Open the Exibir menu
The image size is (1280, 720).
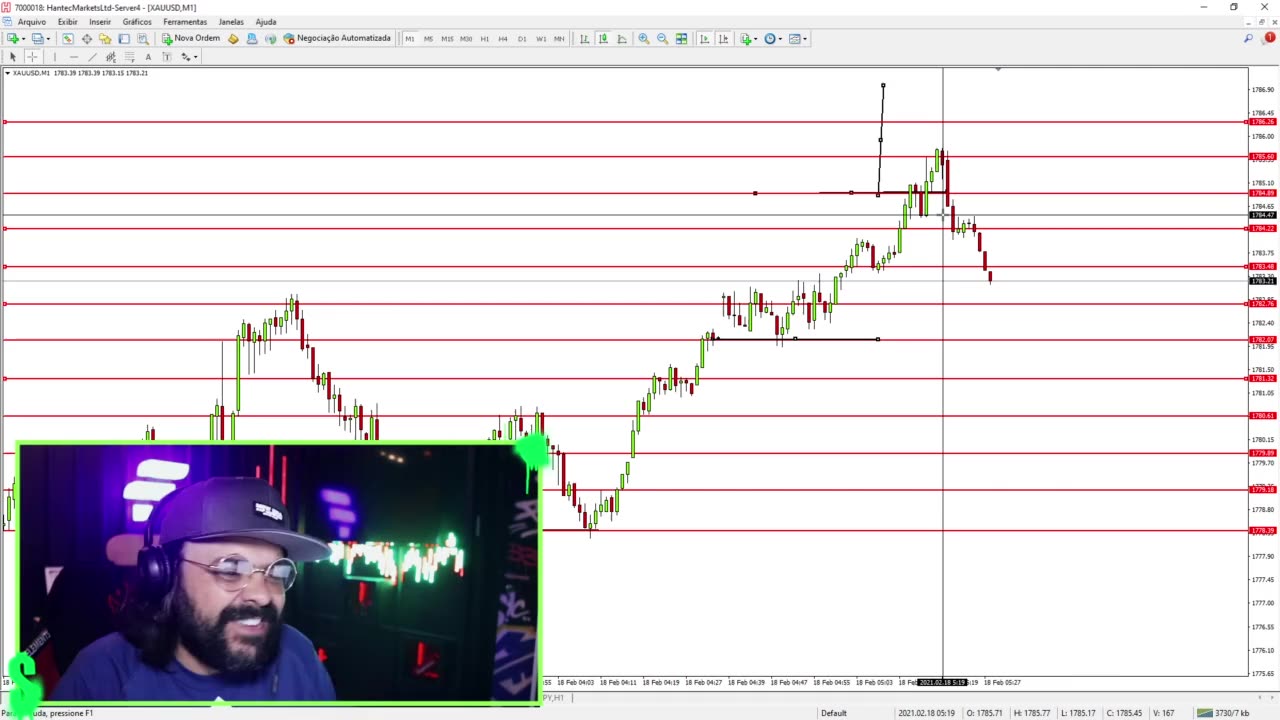[x=68, y=22]
